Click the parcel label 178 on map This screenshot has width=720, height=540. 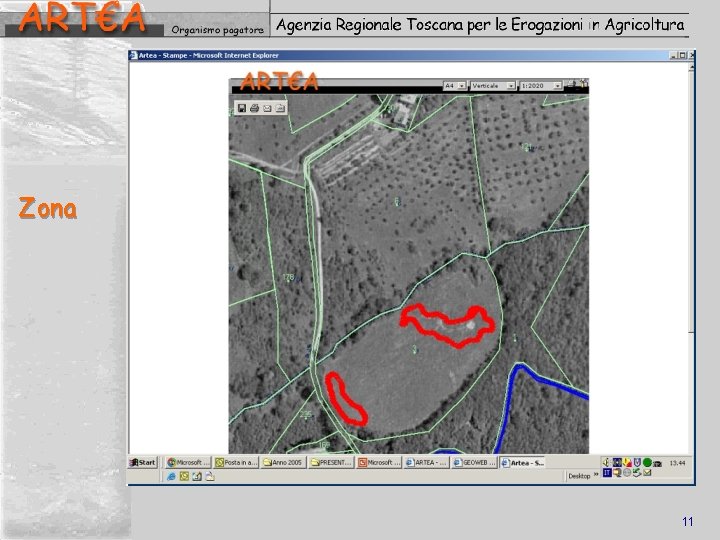click(288, 277)
